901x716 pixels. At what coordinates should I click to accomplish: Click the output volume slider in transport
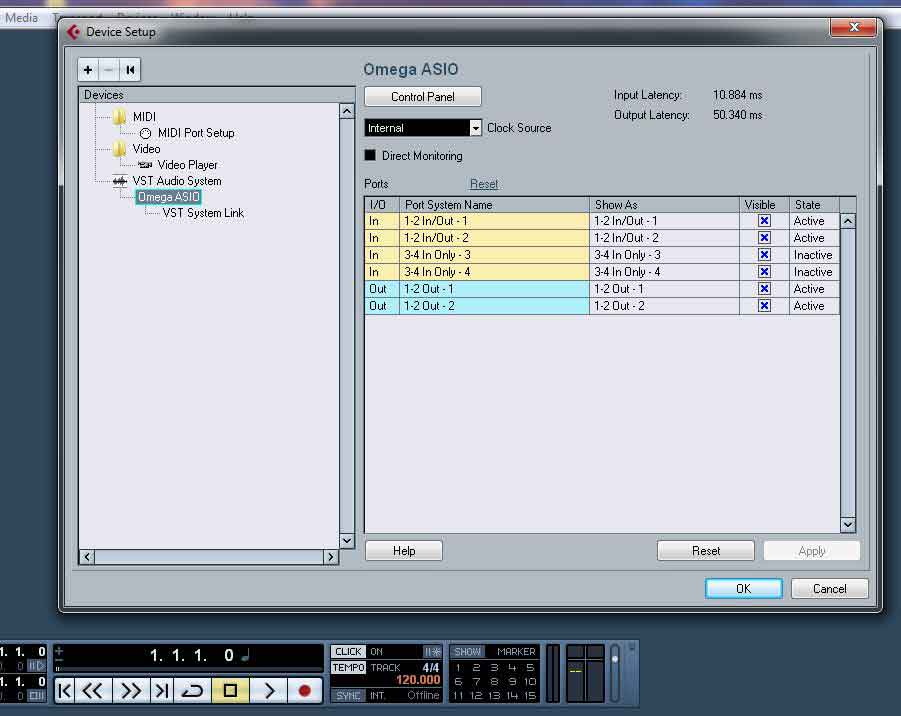(x=614, y=673)
